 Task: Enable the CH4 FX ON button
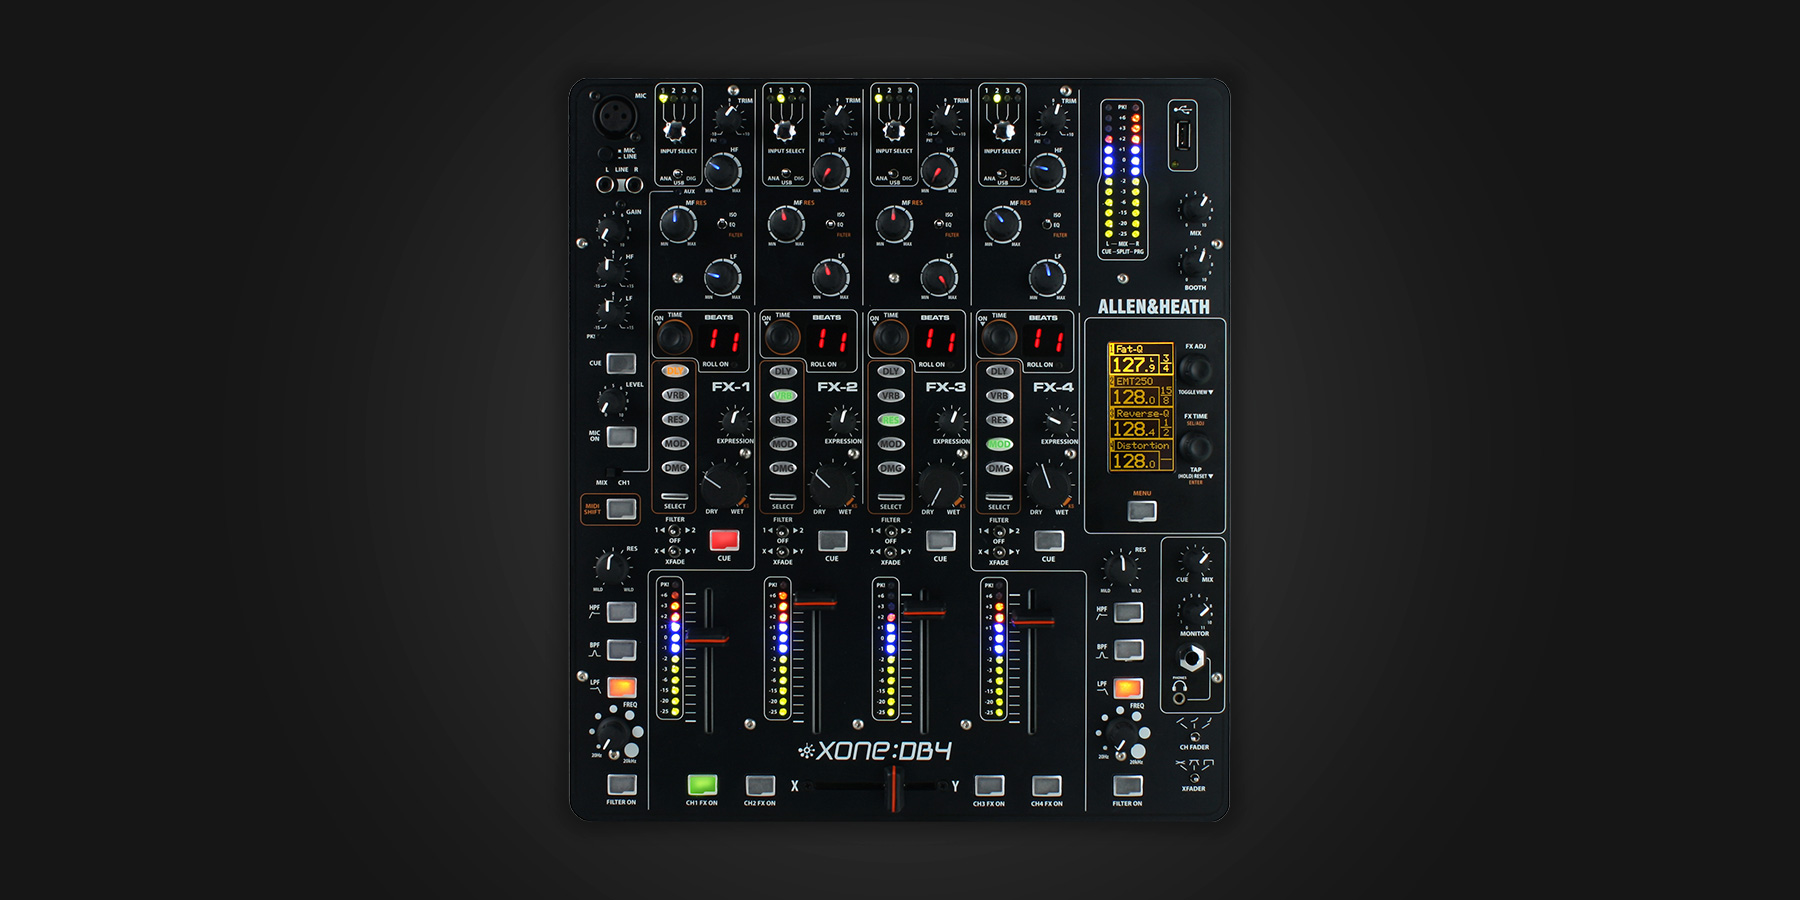1047,785
